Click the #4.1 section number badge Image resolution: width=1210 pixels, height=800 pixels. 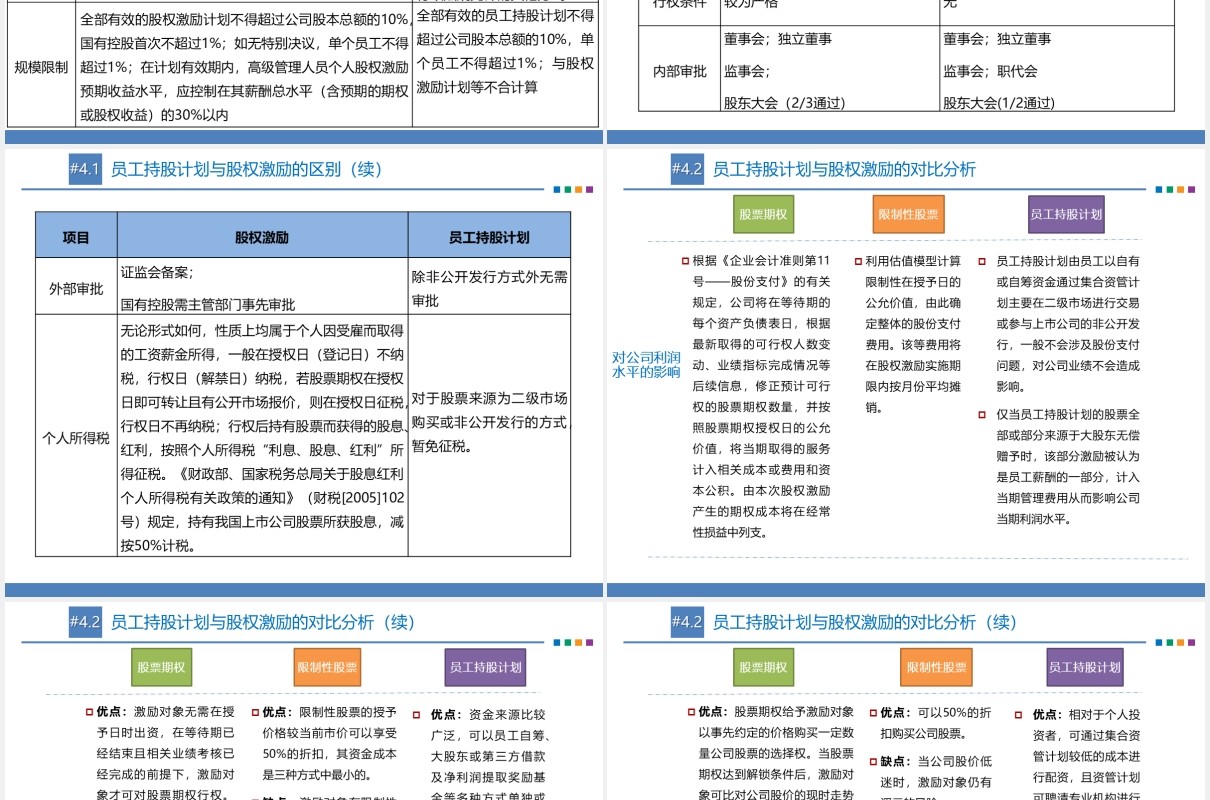(85, 169)
